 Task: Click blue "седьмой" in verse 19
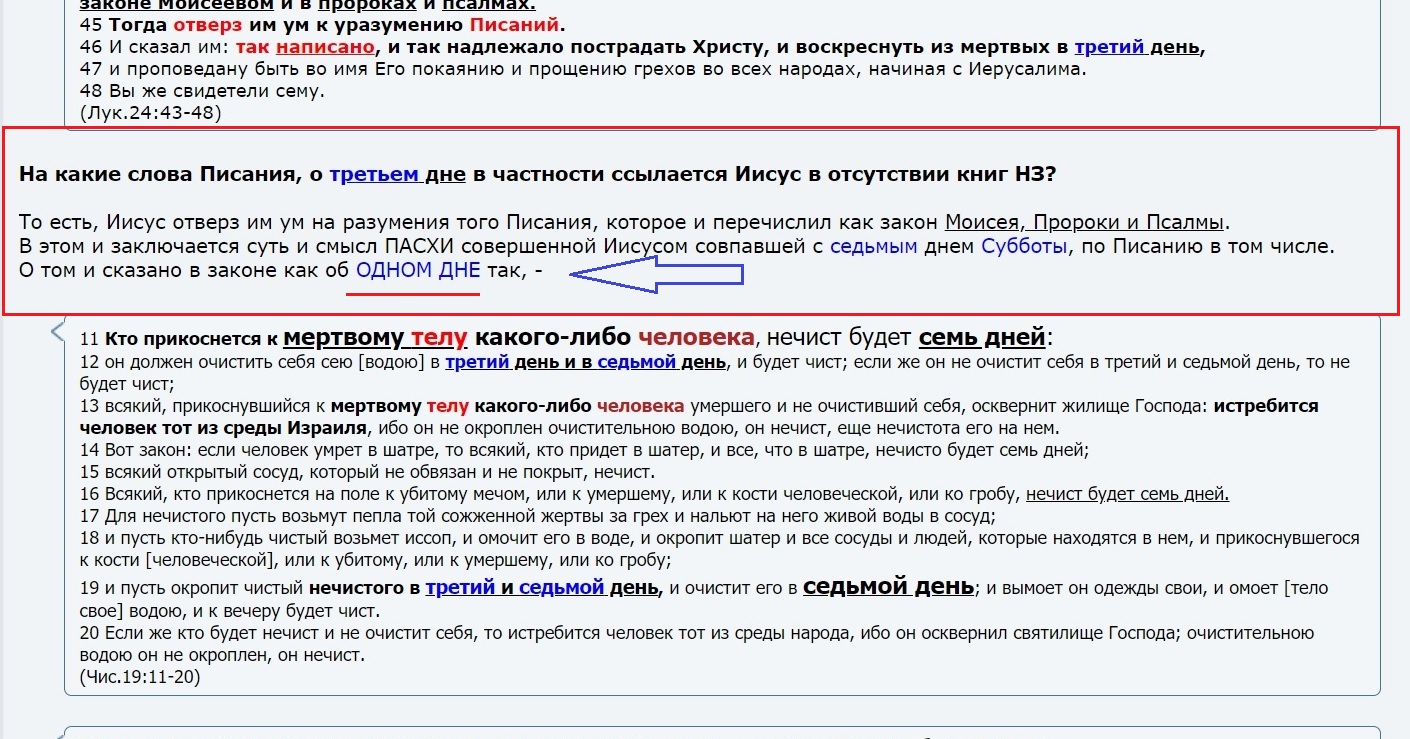click(x=562, y=588)
